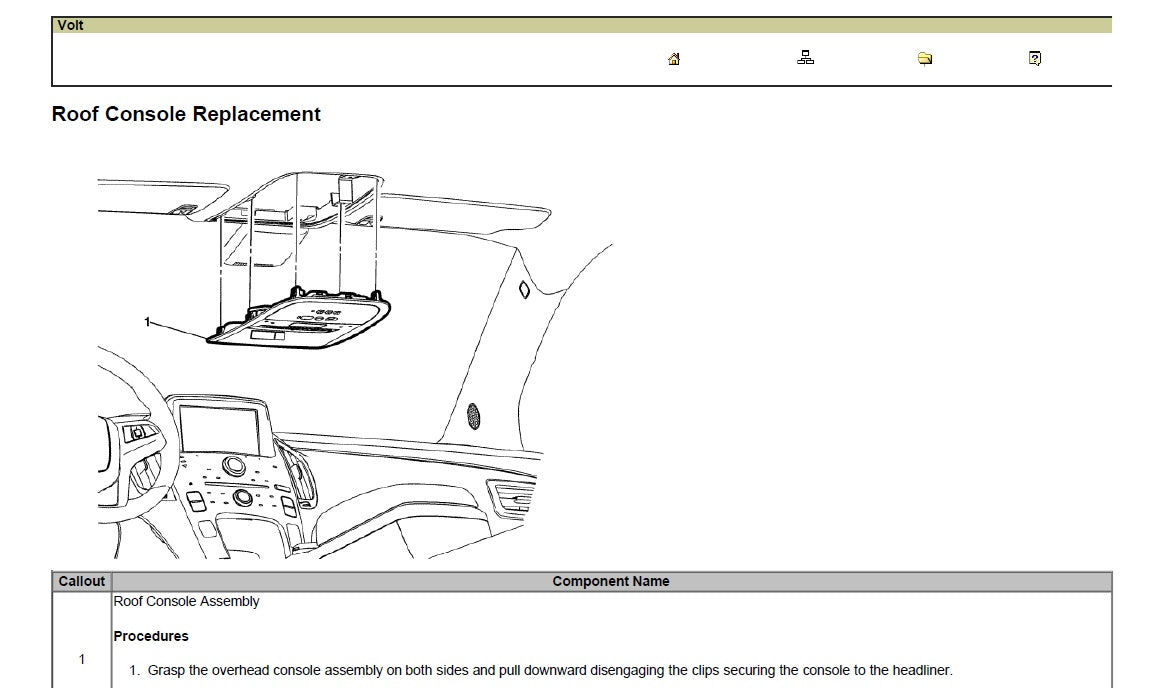
Task: Click the Volt header bar text
Action: point(71,25)
